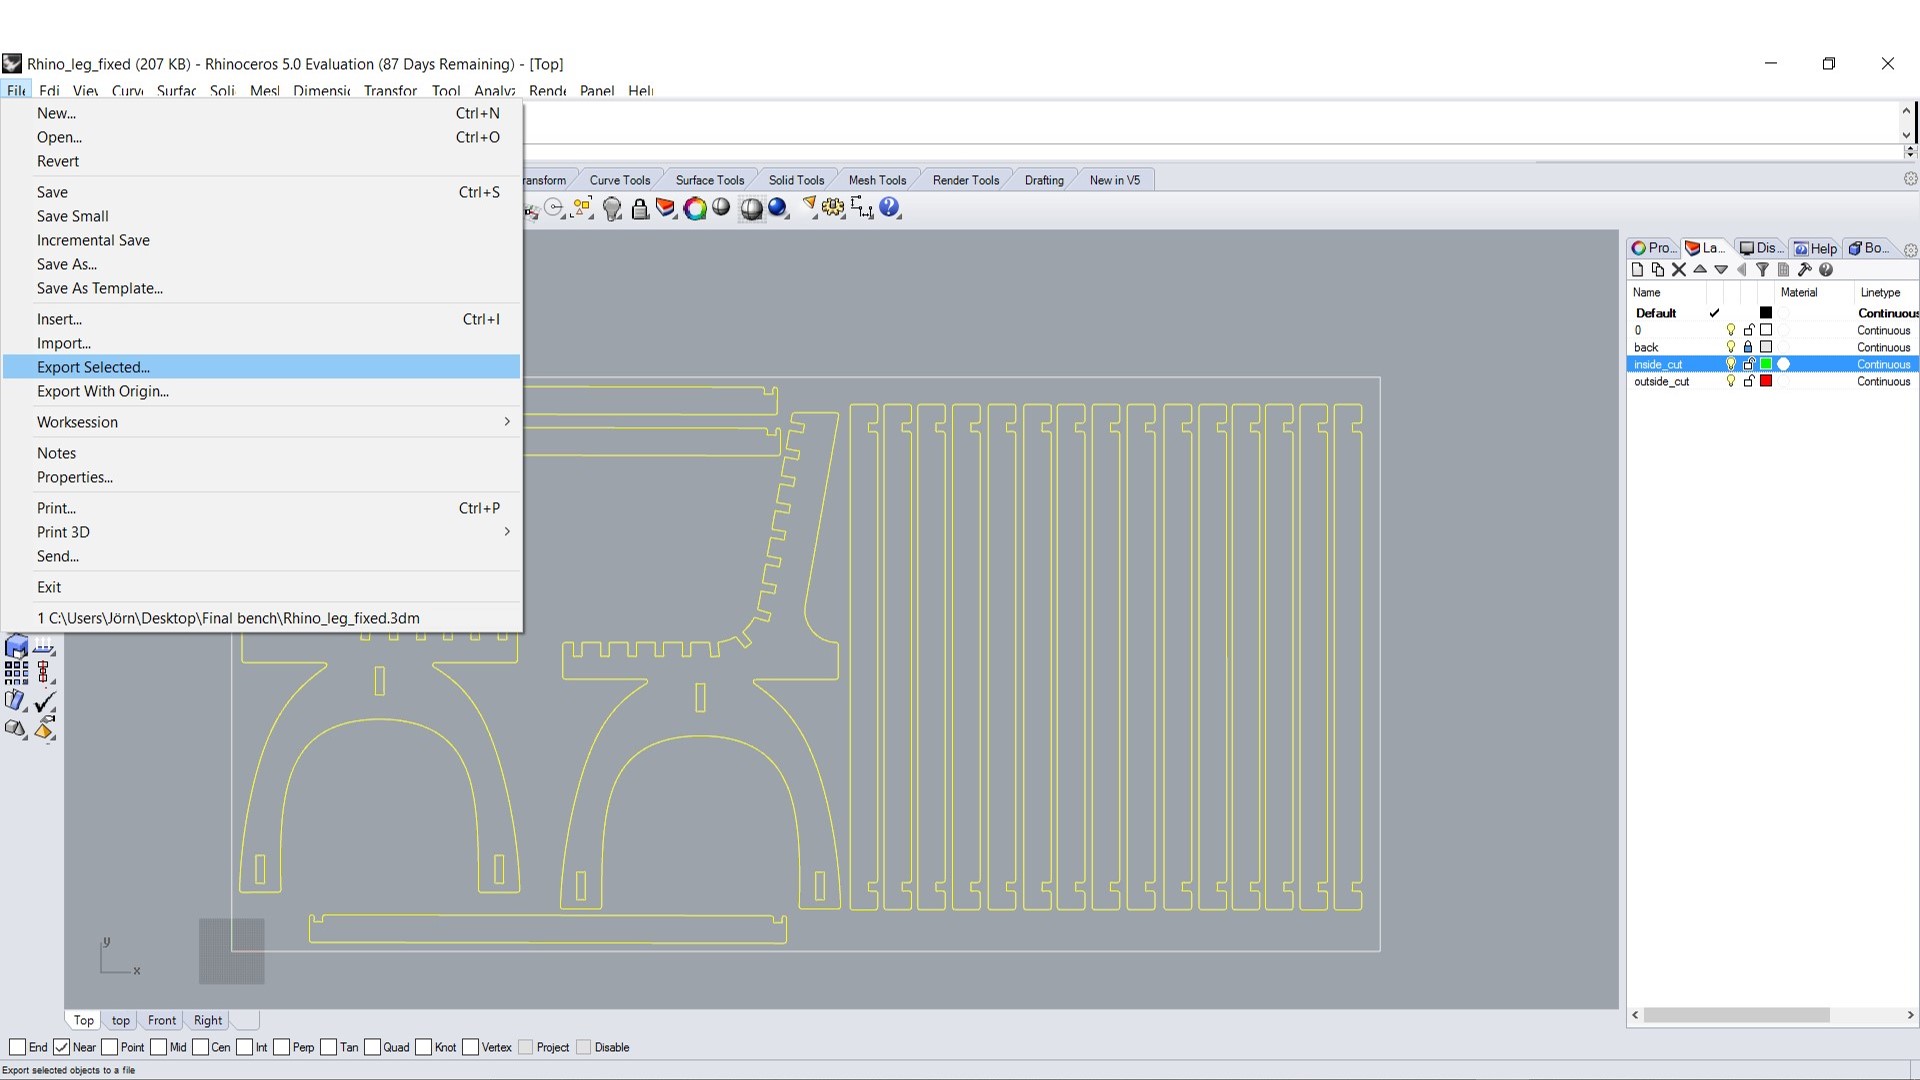Click the blue Help question mark icon
Image resolution: width=1920 pixels, height=1080 pixels.
[889, 208]
